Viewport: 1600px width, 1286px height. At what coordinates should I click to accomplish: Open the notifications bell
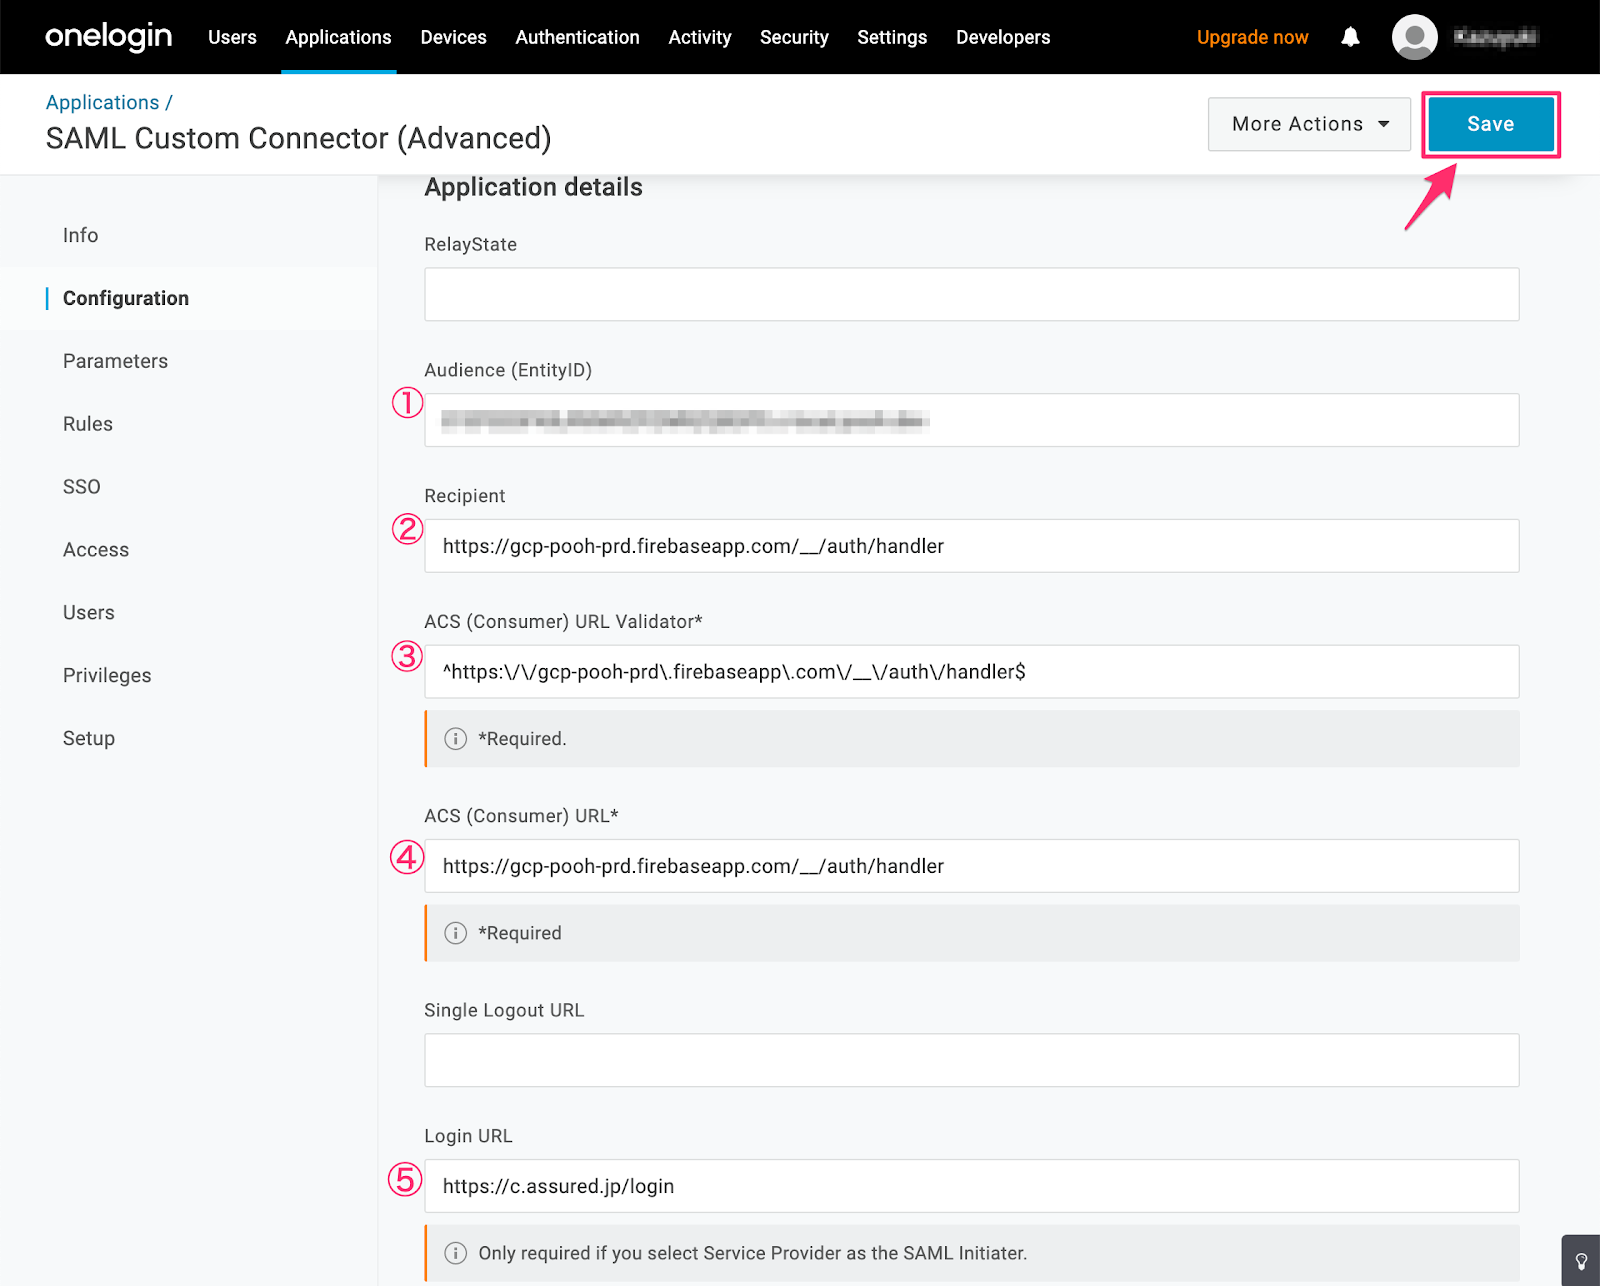(1350, 37)
